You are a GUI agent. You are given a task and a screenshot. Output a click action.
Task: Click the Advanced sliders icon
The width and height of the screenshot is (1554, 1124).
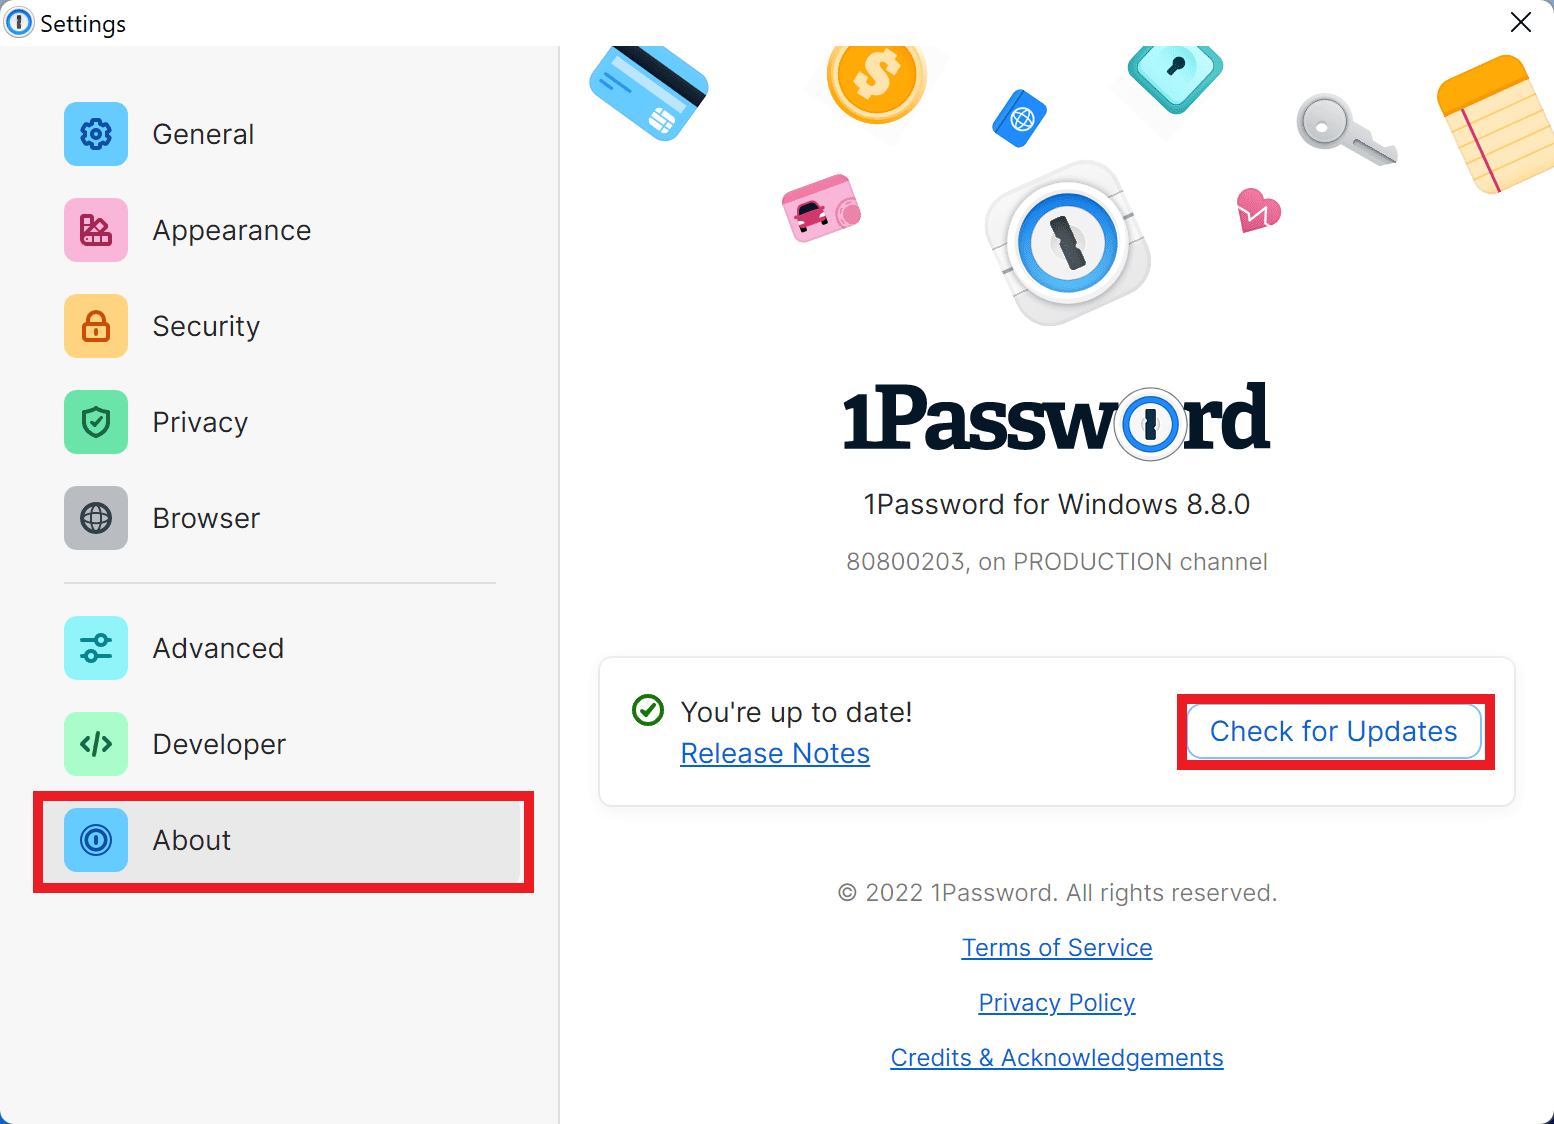tap(95, 647)
